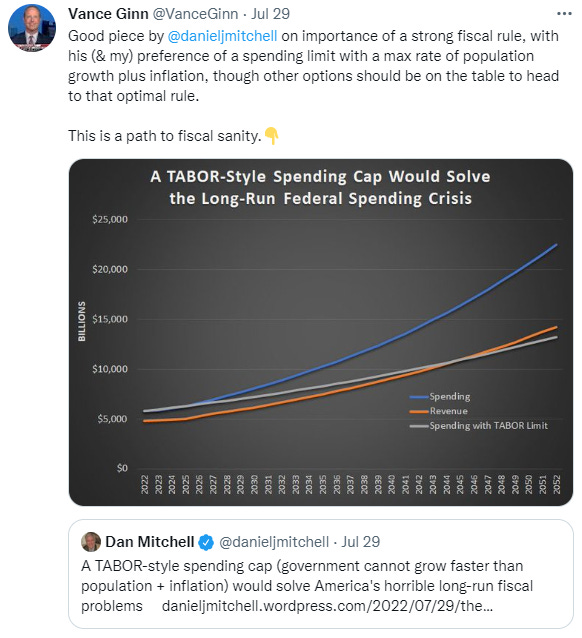Screen dimensions: 582x638
Task: Open Vance Ginn's profile picture
Action: click(x=32, y=28)
